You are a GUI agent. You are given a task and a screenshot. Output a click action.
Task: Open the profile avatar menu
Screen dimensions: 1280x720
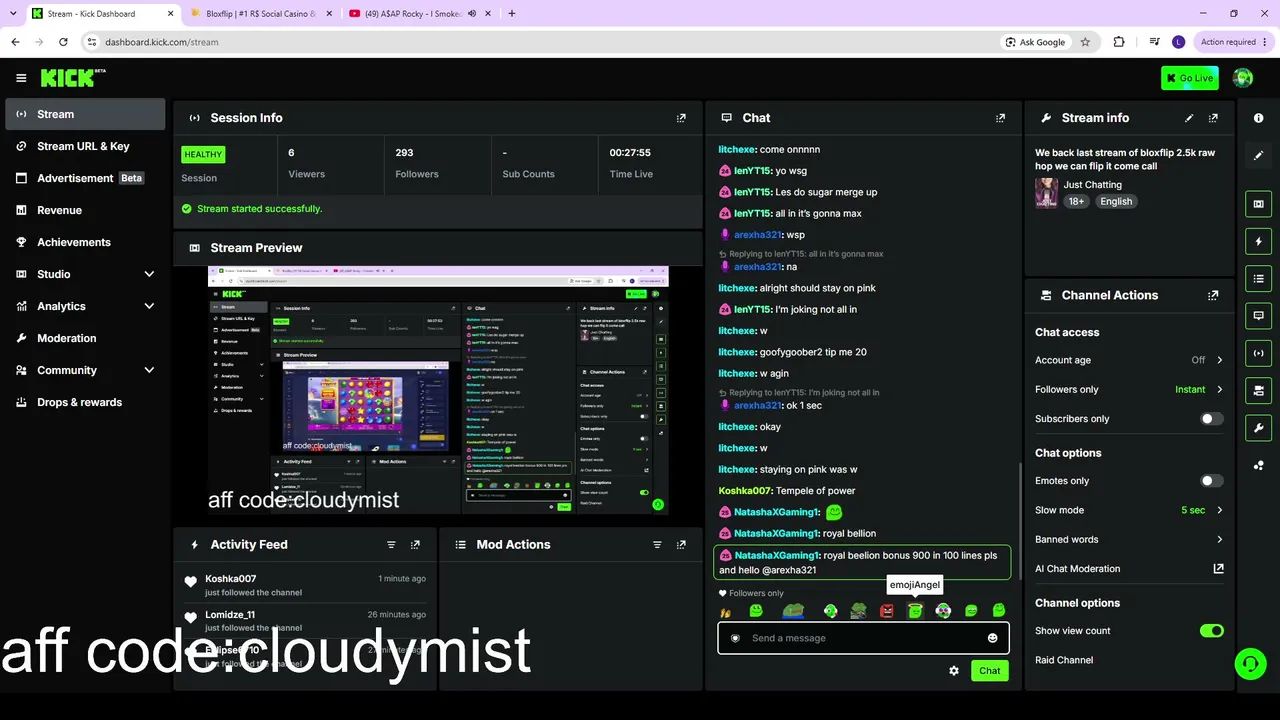tap(1243, 78)
